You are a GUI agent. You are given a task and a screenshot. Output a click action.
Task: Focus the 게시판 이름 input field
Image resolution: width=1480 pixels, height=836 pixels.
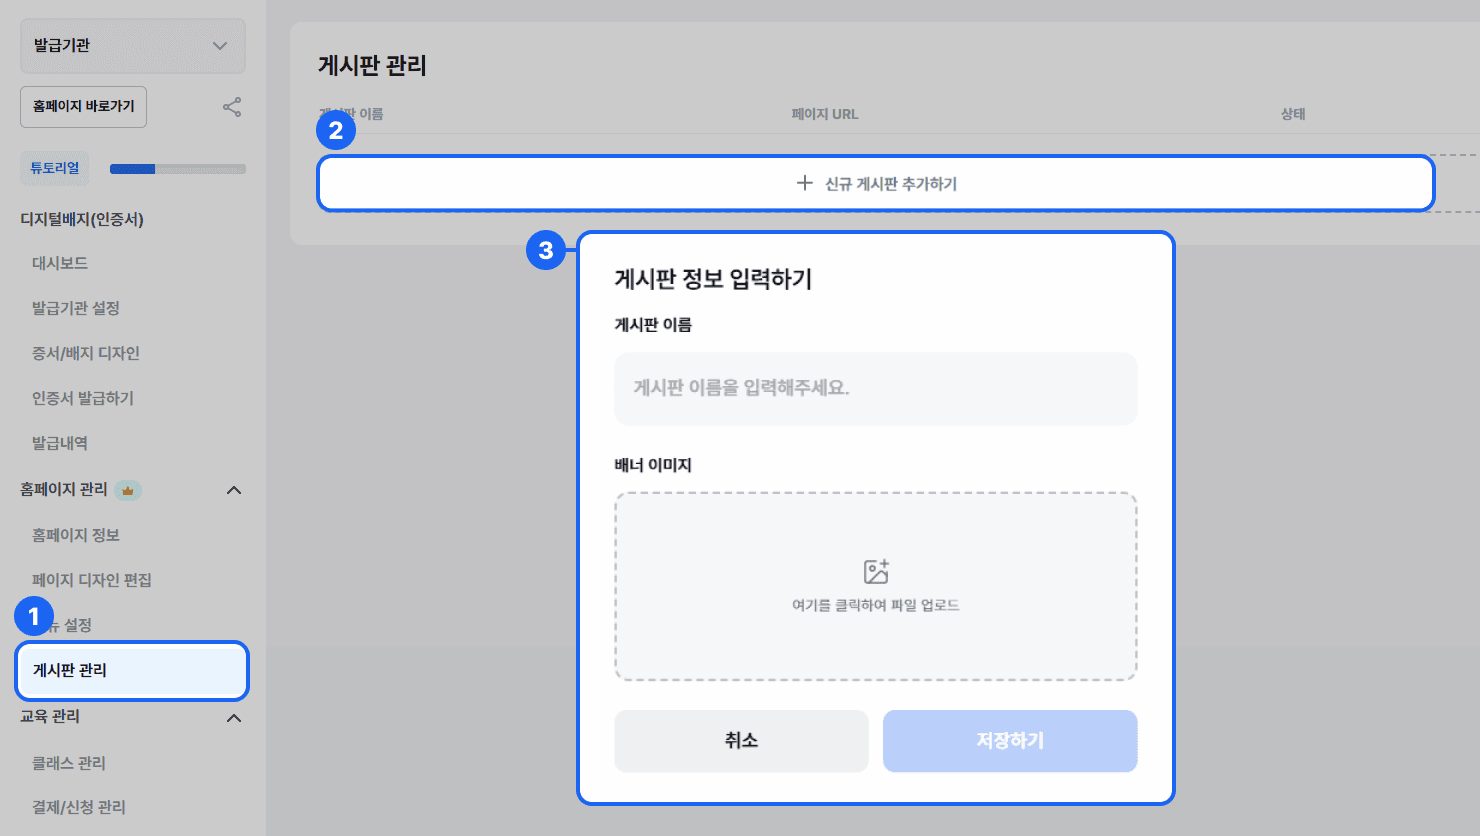click(x=876, y=388)
